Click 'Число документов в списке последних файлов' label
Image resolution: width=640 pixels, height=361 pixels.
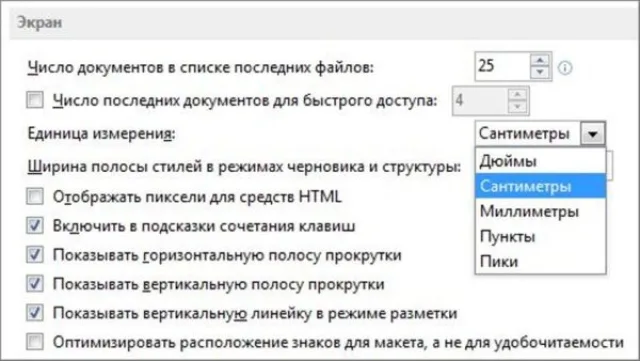point(200,67)
